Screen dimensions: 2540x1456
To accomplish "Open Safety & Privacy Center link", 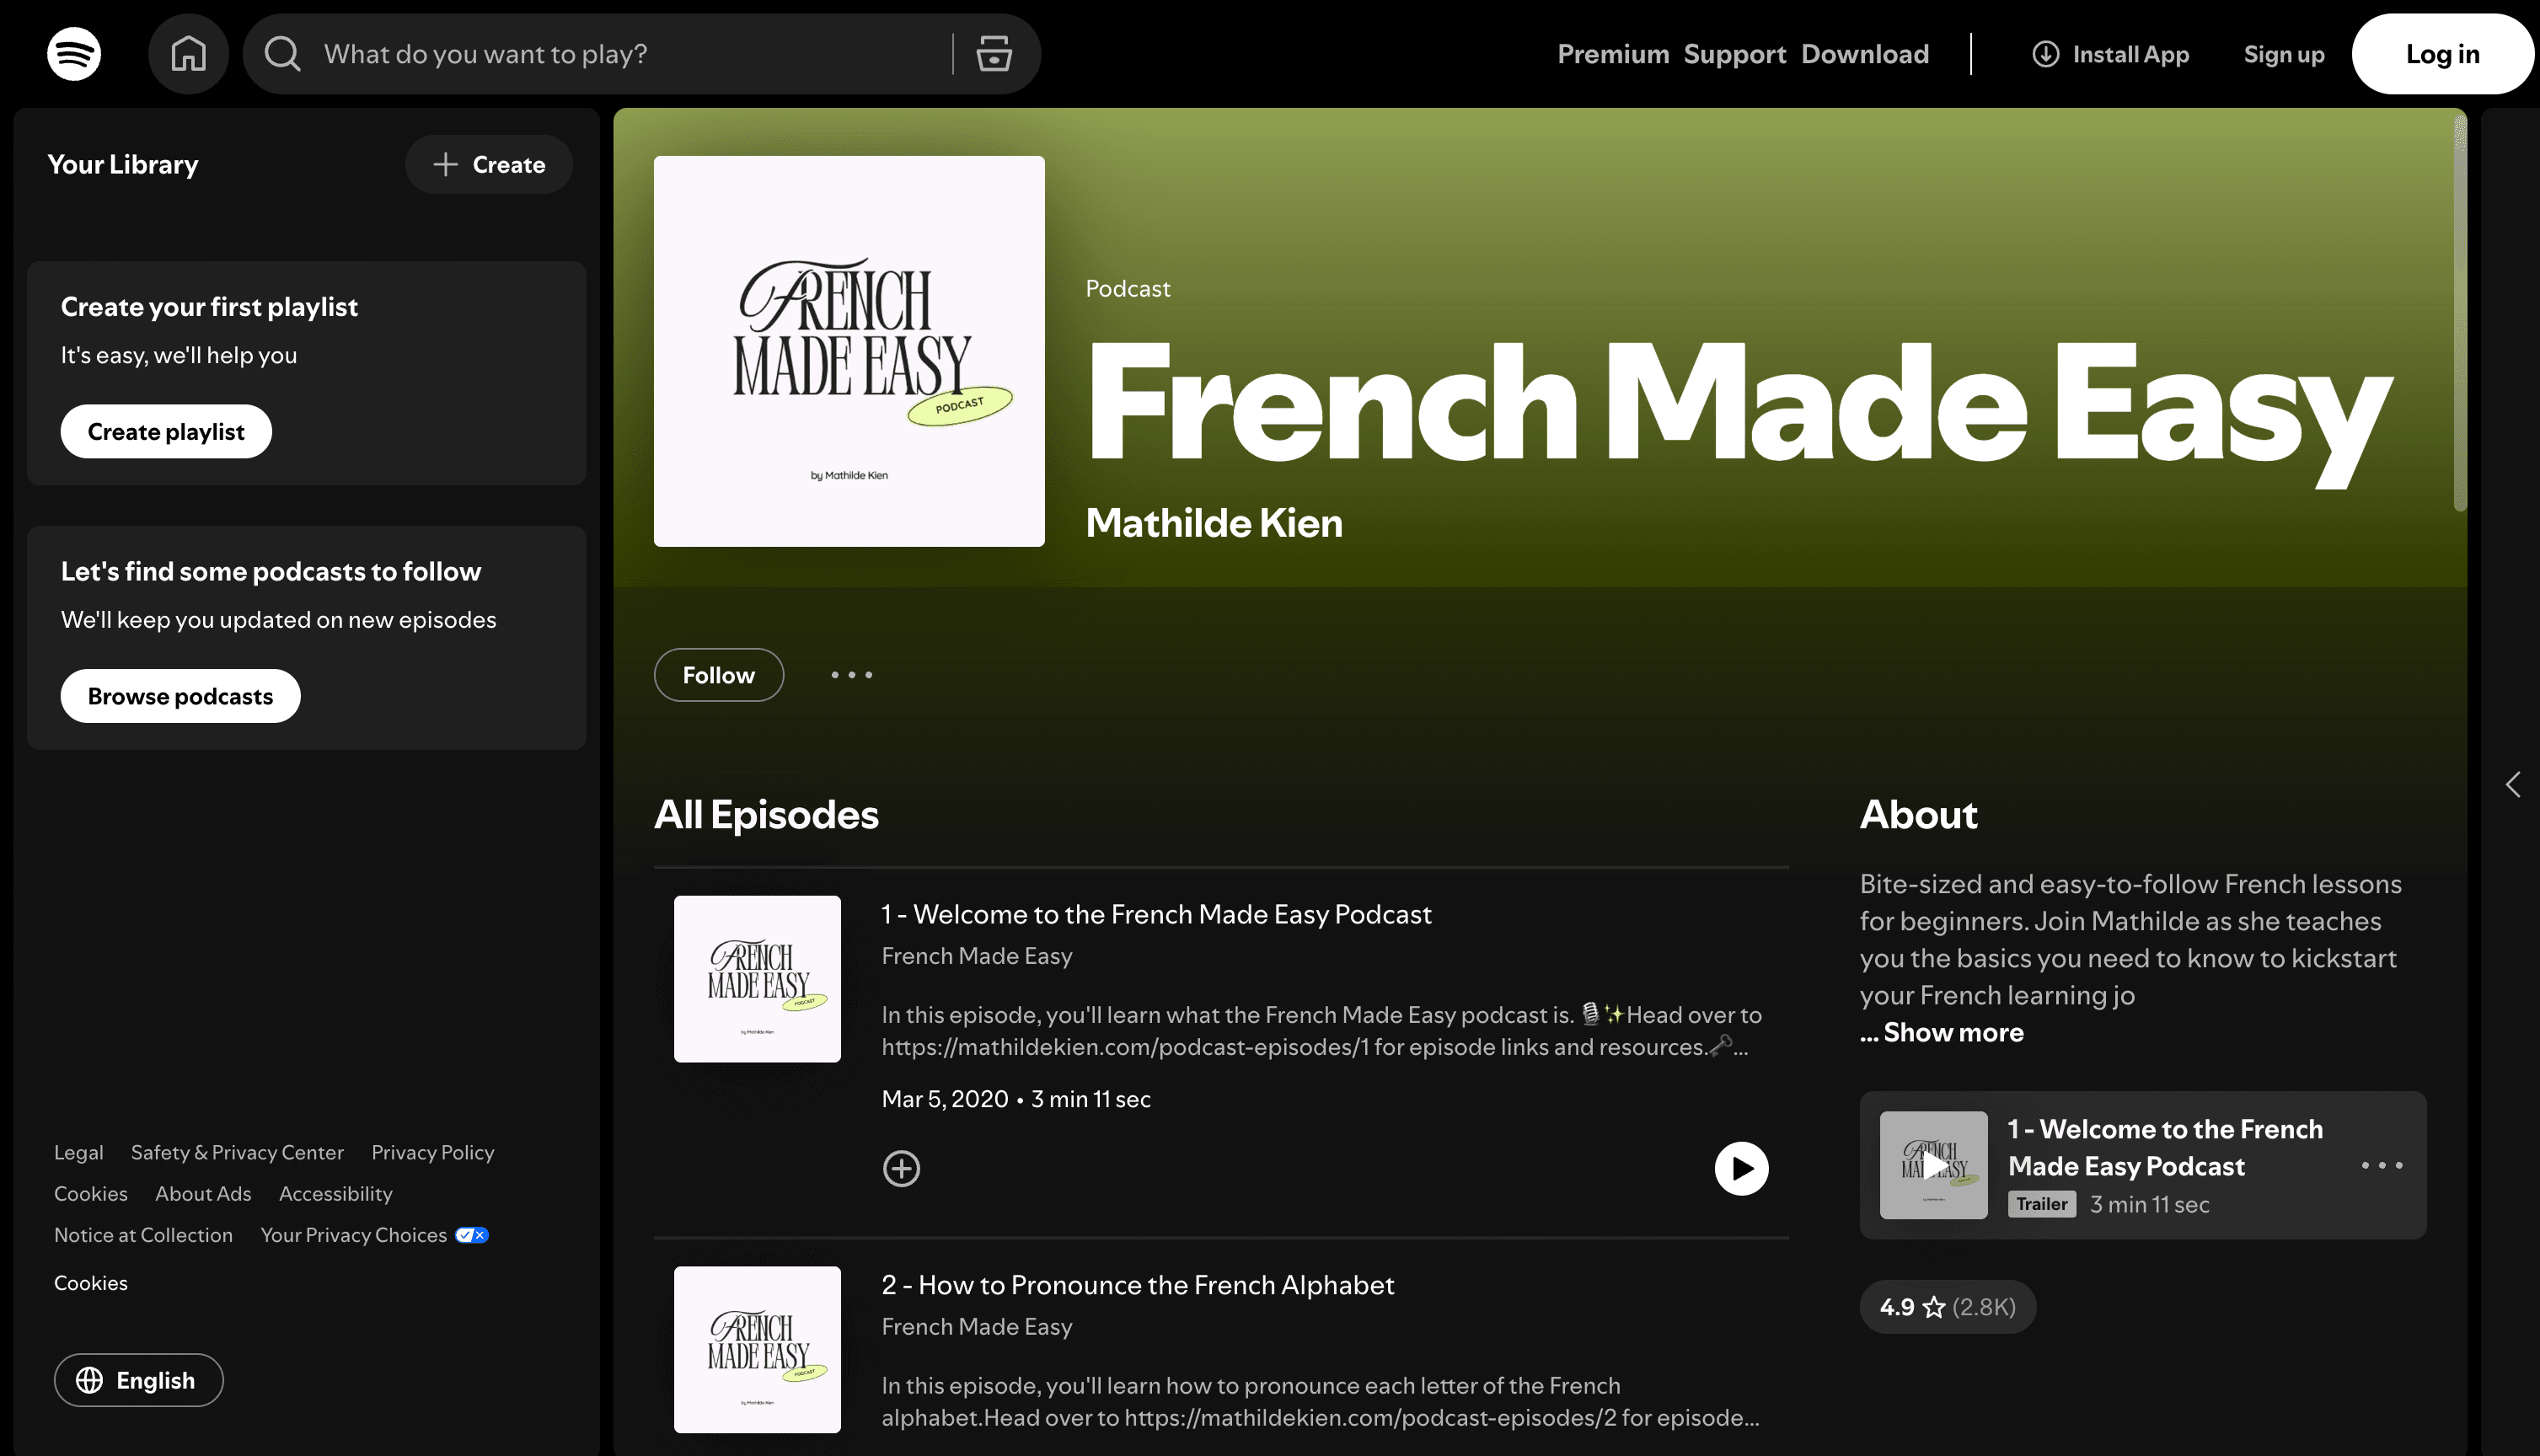I will tap(237, 1152).
